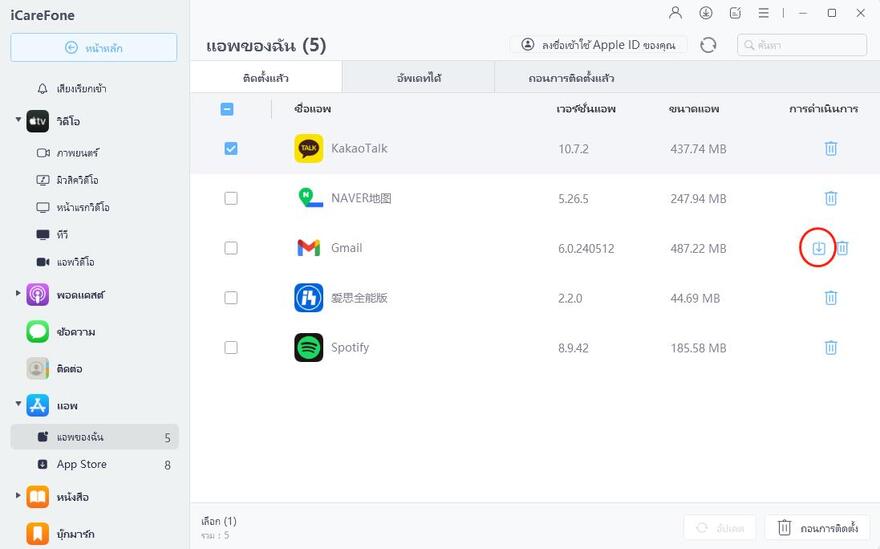Open Video Apps item in the sidebar
The height and width of the screenshot is (549, 880).
click(x=66, y=262)
